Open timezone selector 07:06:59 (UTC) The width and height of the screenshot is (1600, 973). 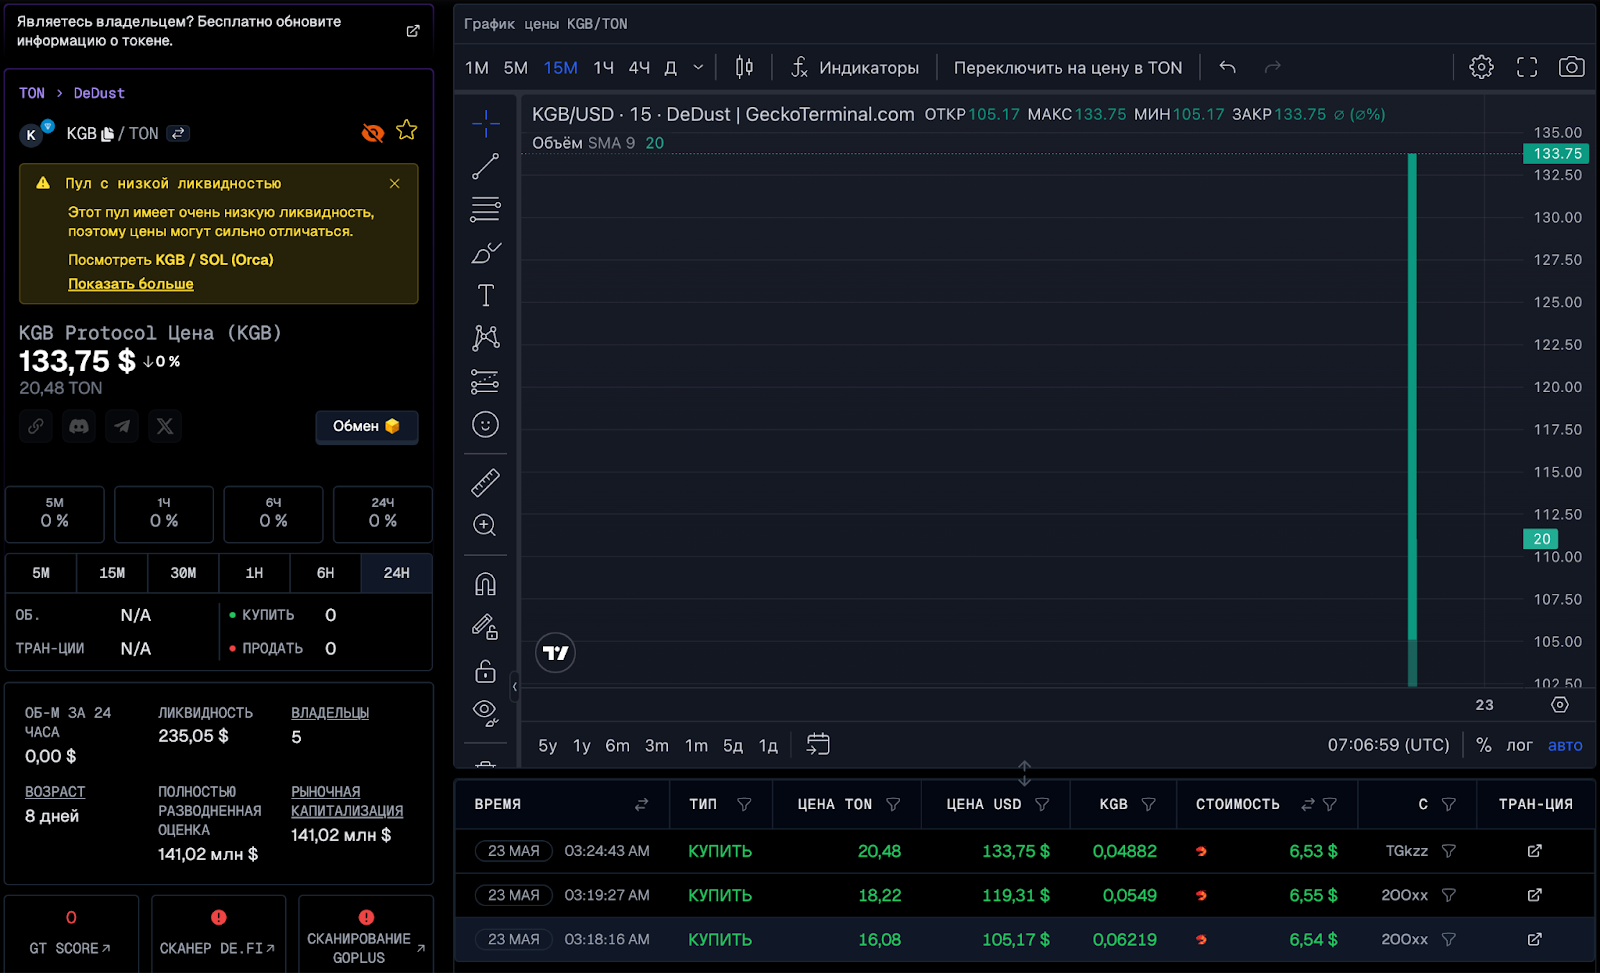click(1389, 745)
